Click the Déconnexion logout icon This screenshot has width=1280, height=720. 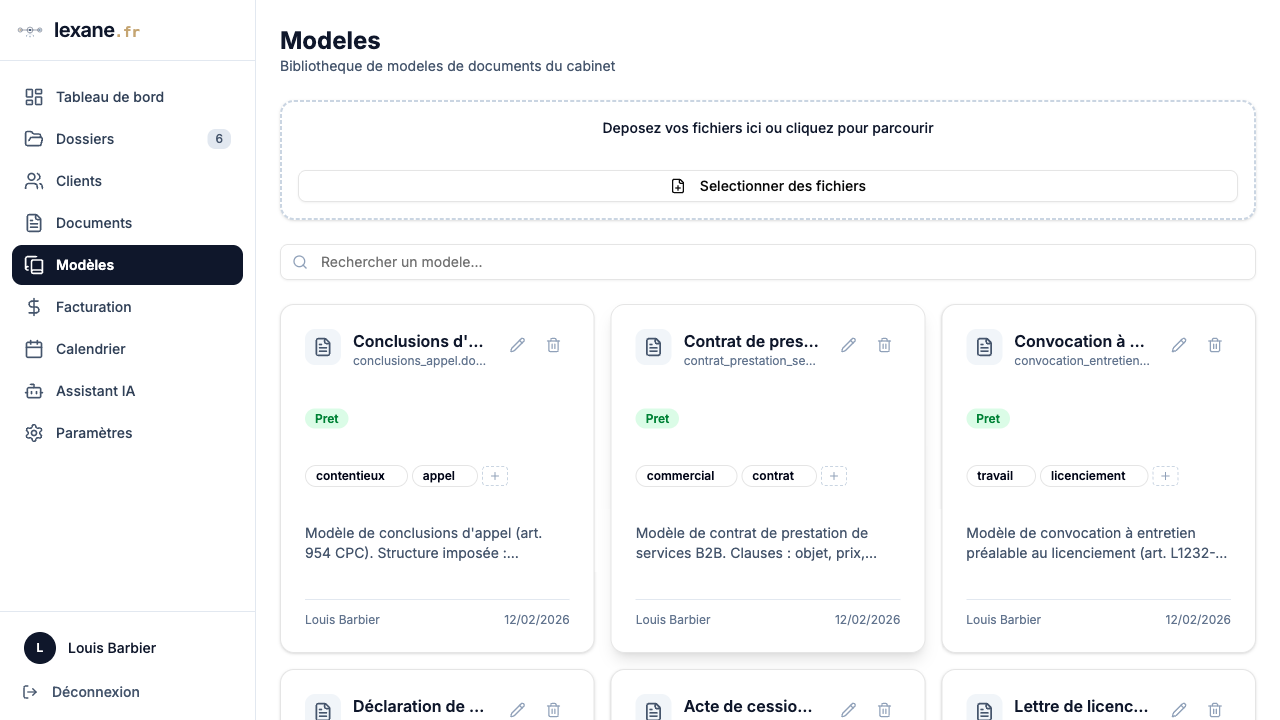tap(30, 692)
